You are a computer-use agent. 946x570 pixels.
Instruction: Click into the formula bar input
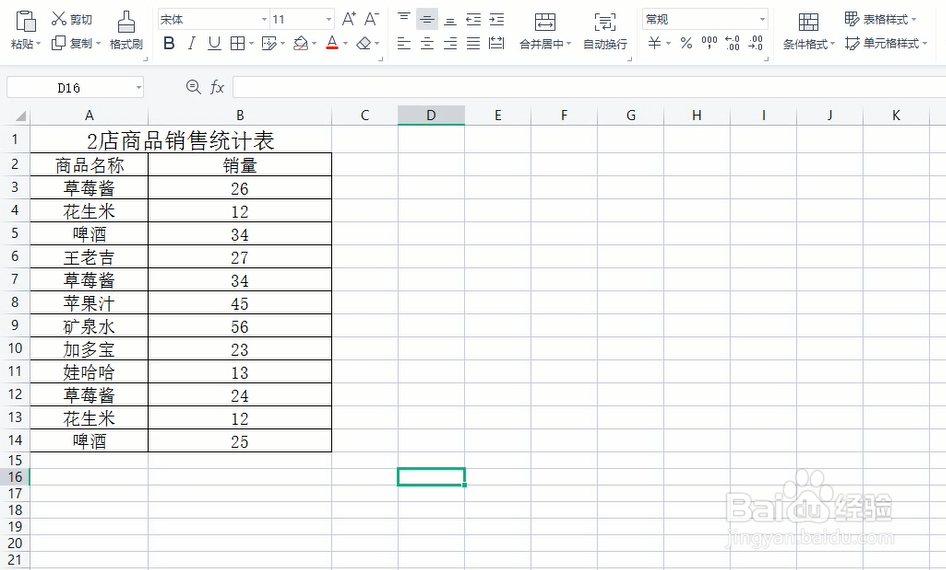pyautogui.click(x=589, y=87)
